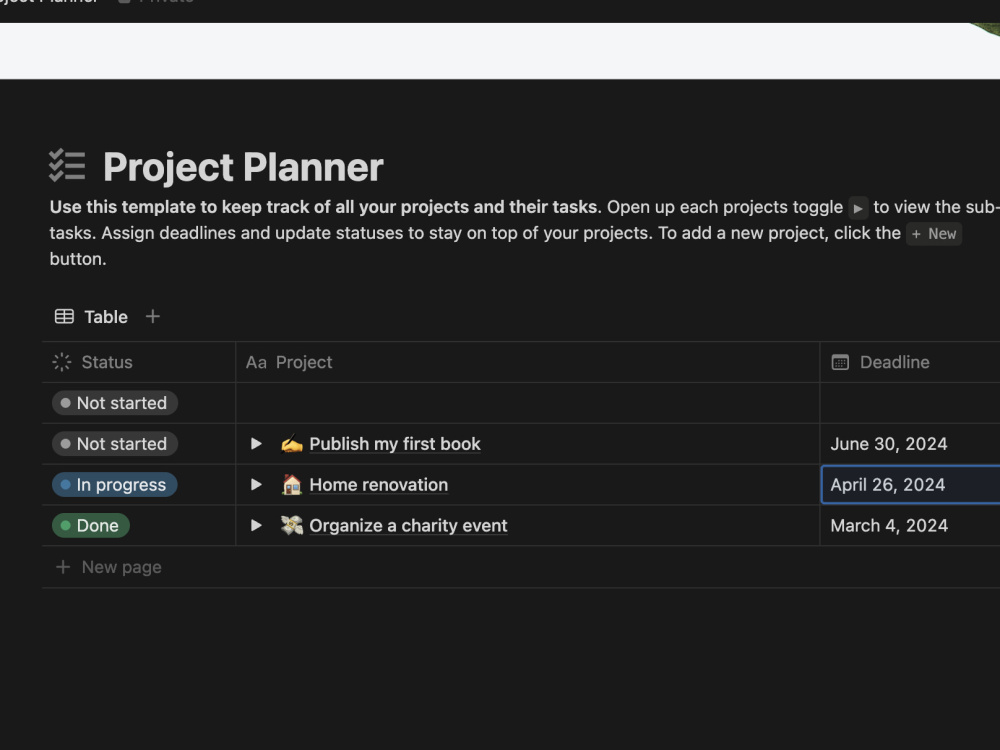This screenshot has width=1000, height=750.
Task: Click the checklist icon beside Project Planner title
Action: pyautogui.click(x=67, y=166)
